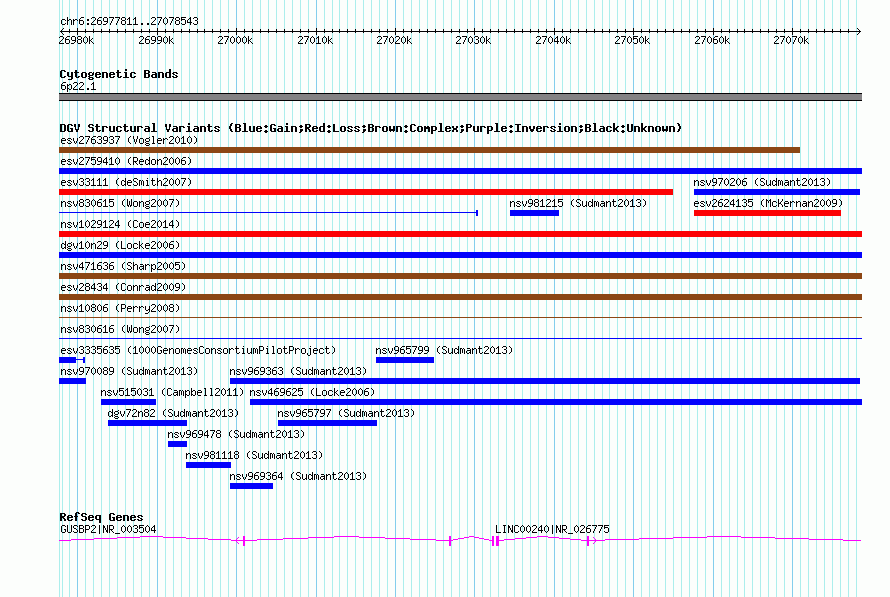The height and width of the screenshot is (597, 890).
Task: Open nsv970206 (Sudmant2013) variant label
Action: pos(762,182)
